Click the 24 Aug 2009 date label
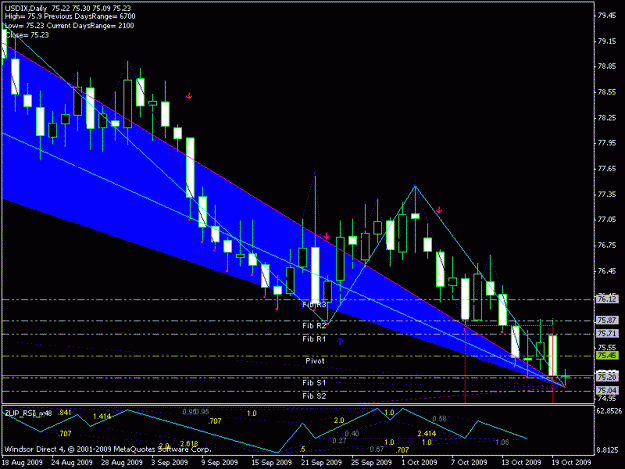This screenshot has height=469, width=625. pyautogui.click(x=72, y=462)
